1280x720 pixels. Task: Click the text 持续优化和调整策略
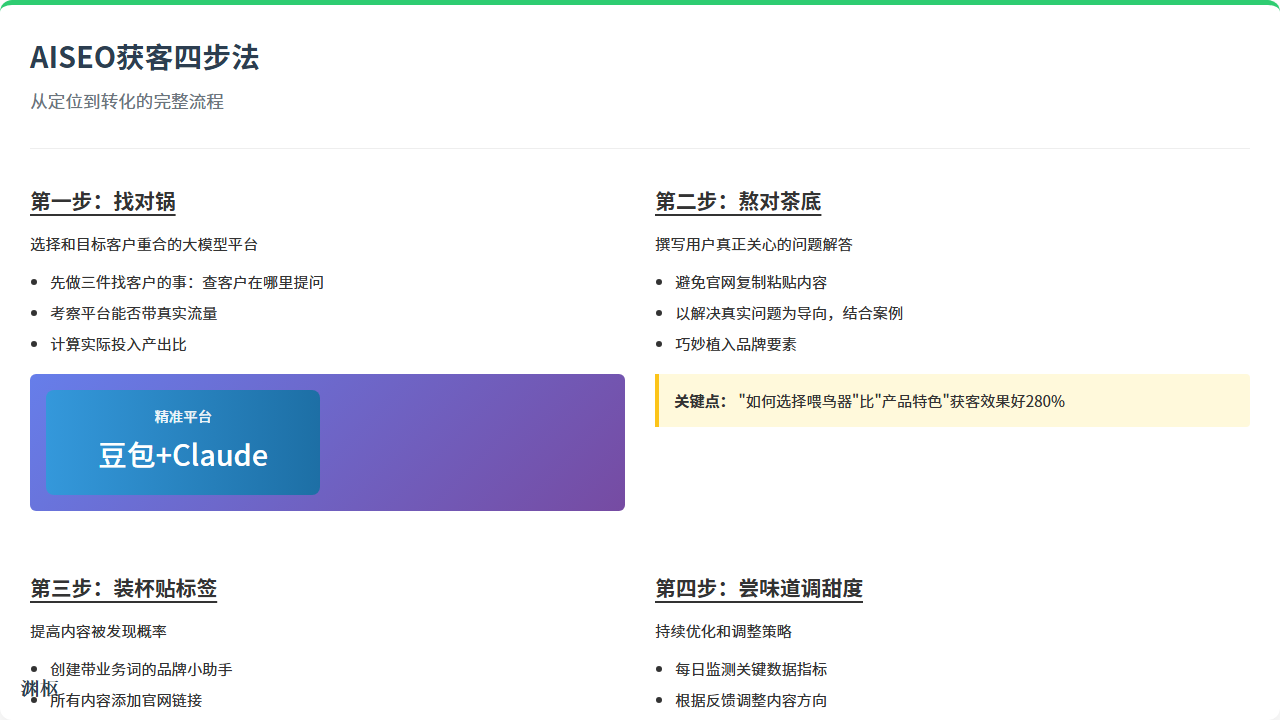tap(723, 631)
